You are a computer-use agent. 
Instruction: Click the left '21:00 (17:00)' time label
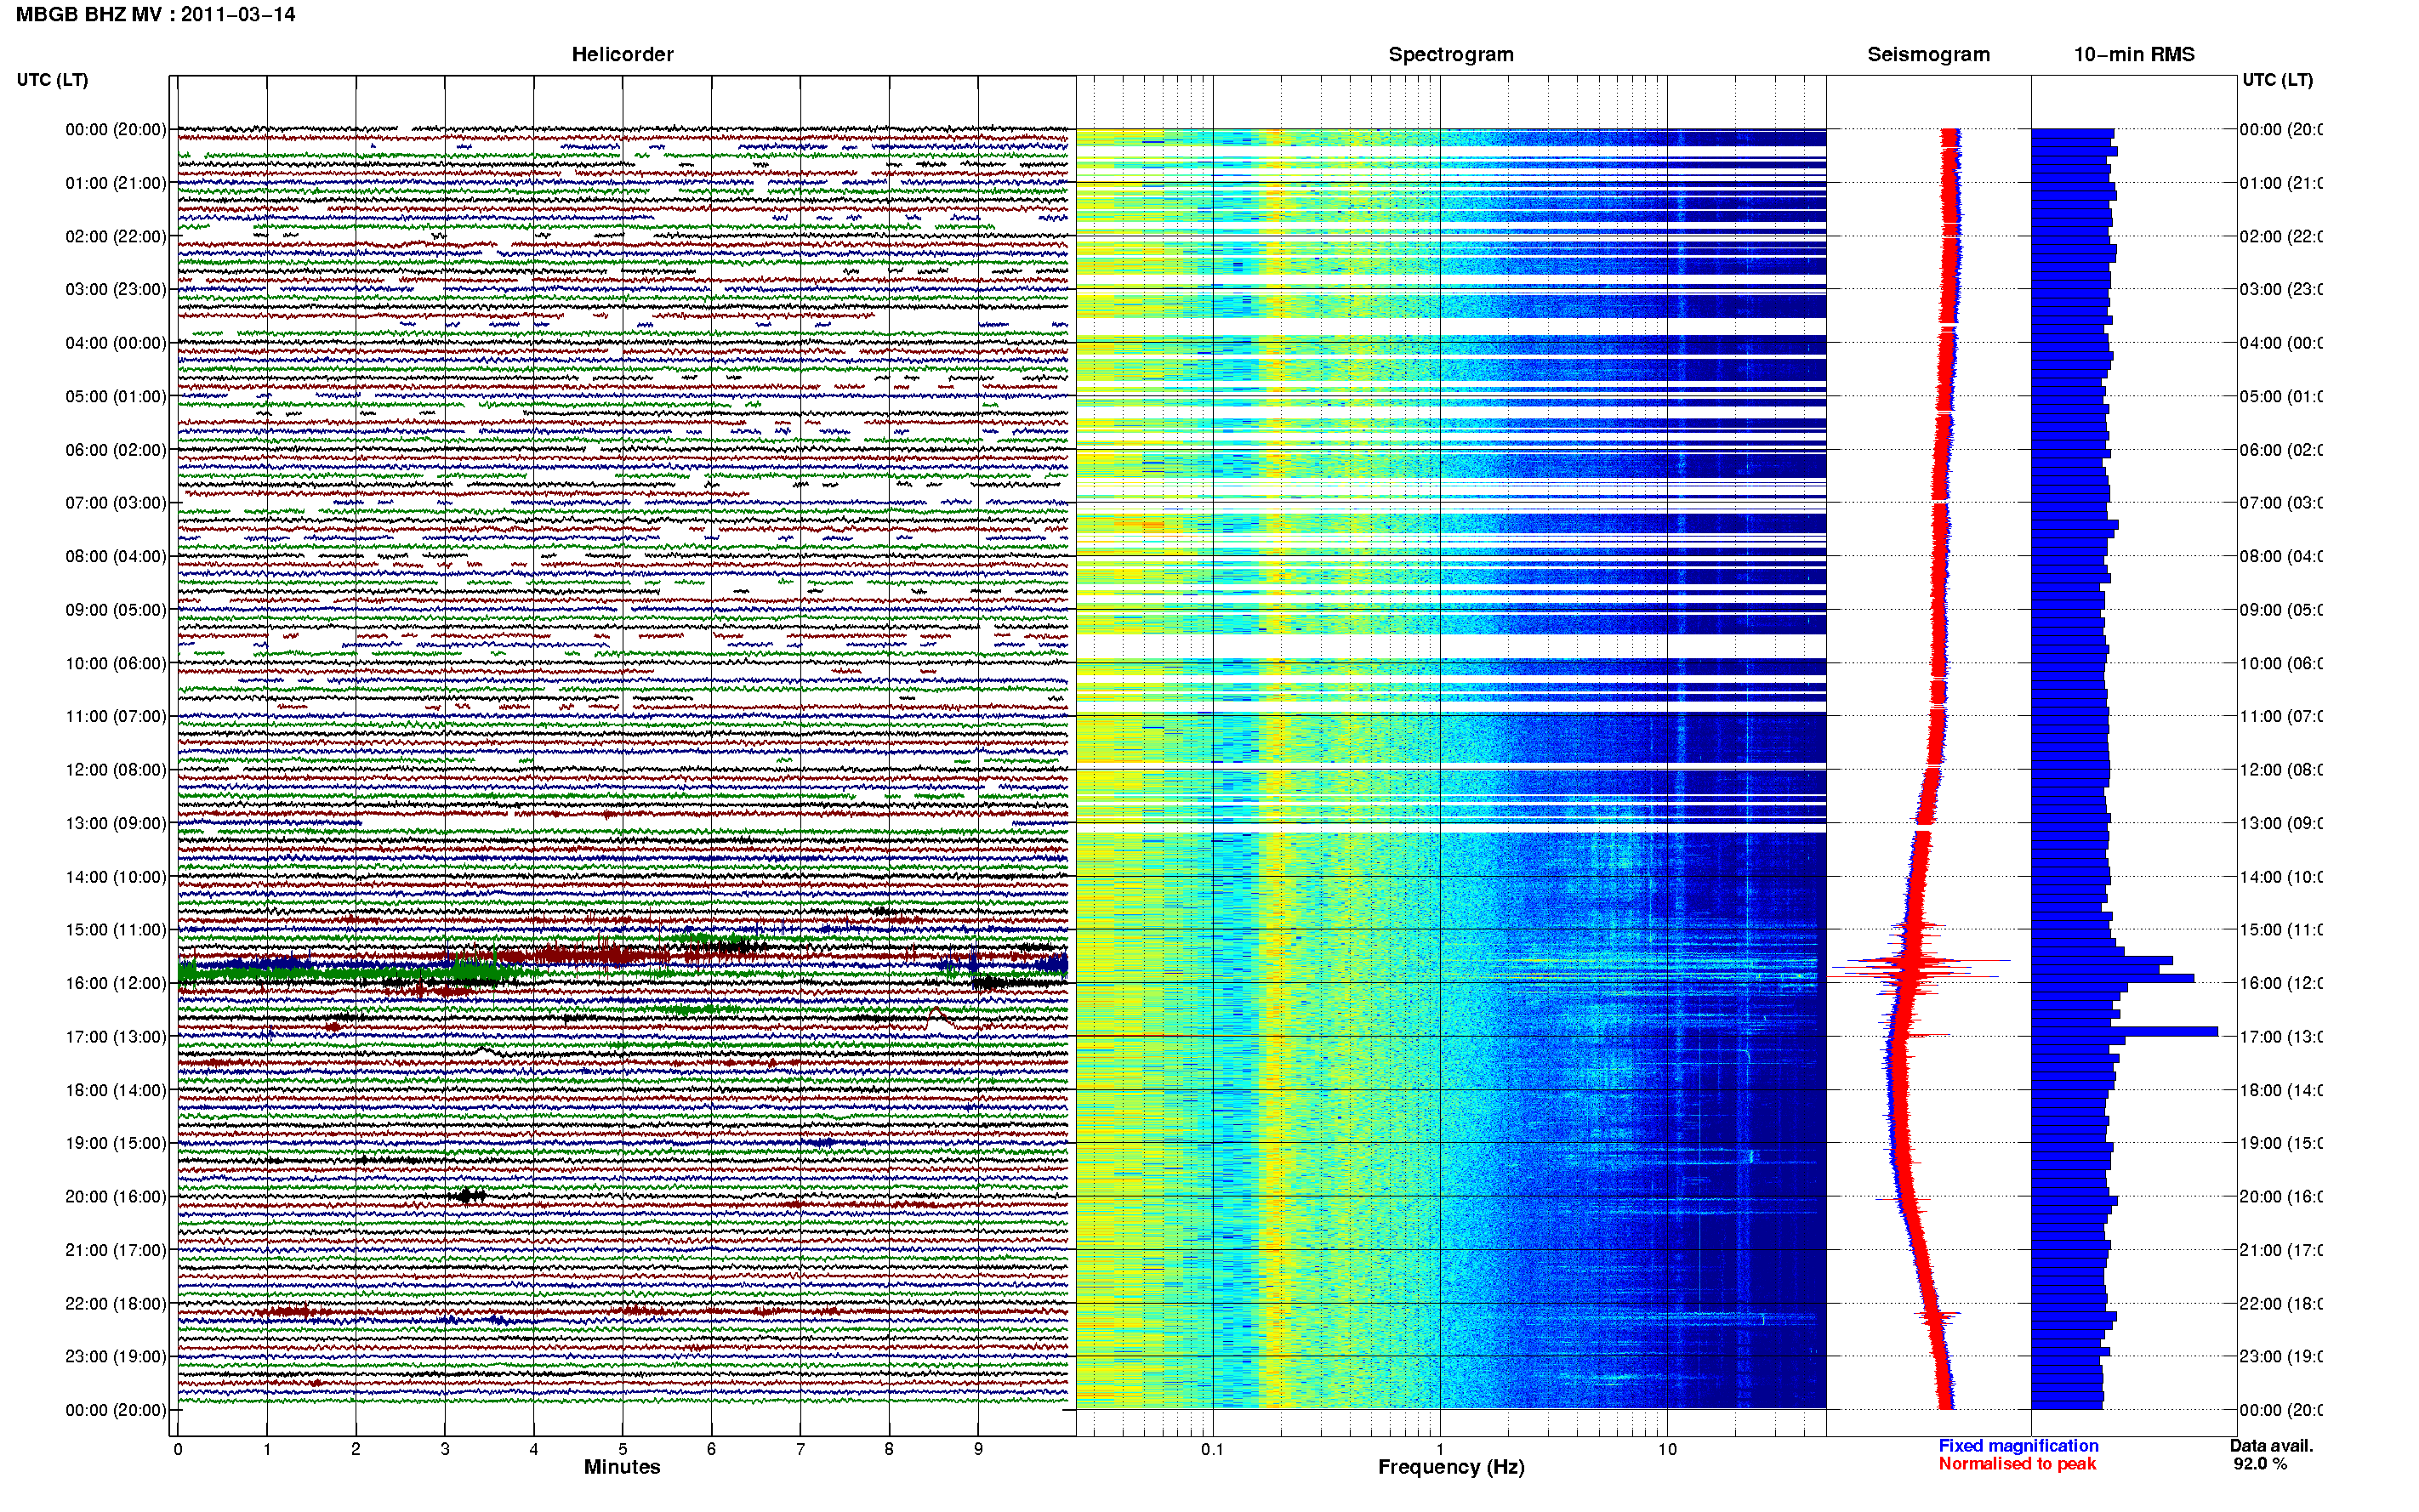pos(116,1250)
